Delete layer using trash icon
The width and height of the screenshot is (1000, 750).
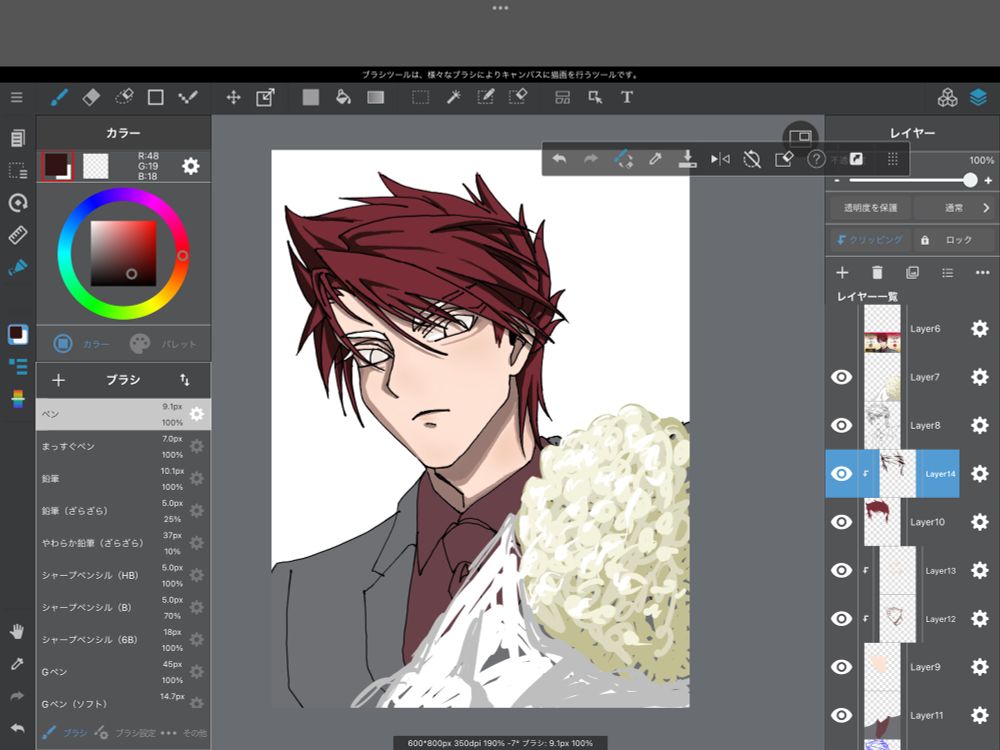coord(877,272)
